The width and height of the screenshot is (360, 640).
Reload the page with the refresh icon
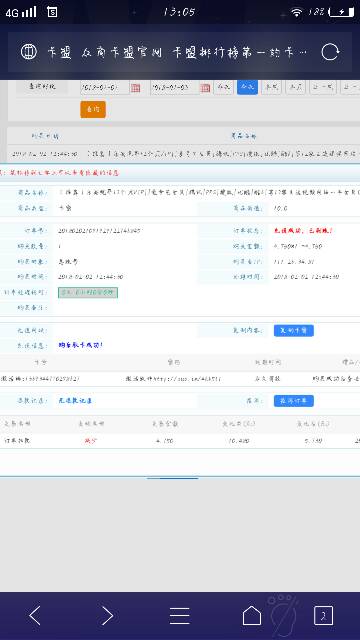(330, 52)
